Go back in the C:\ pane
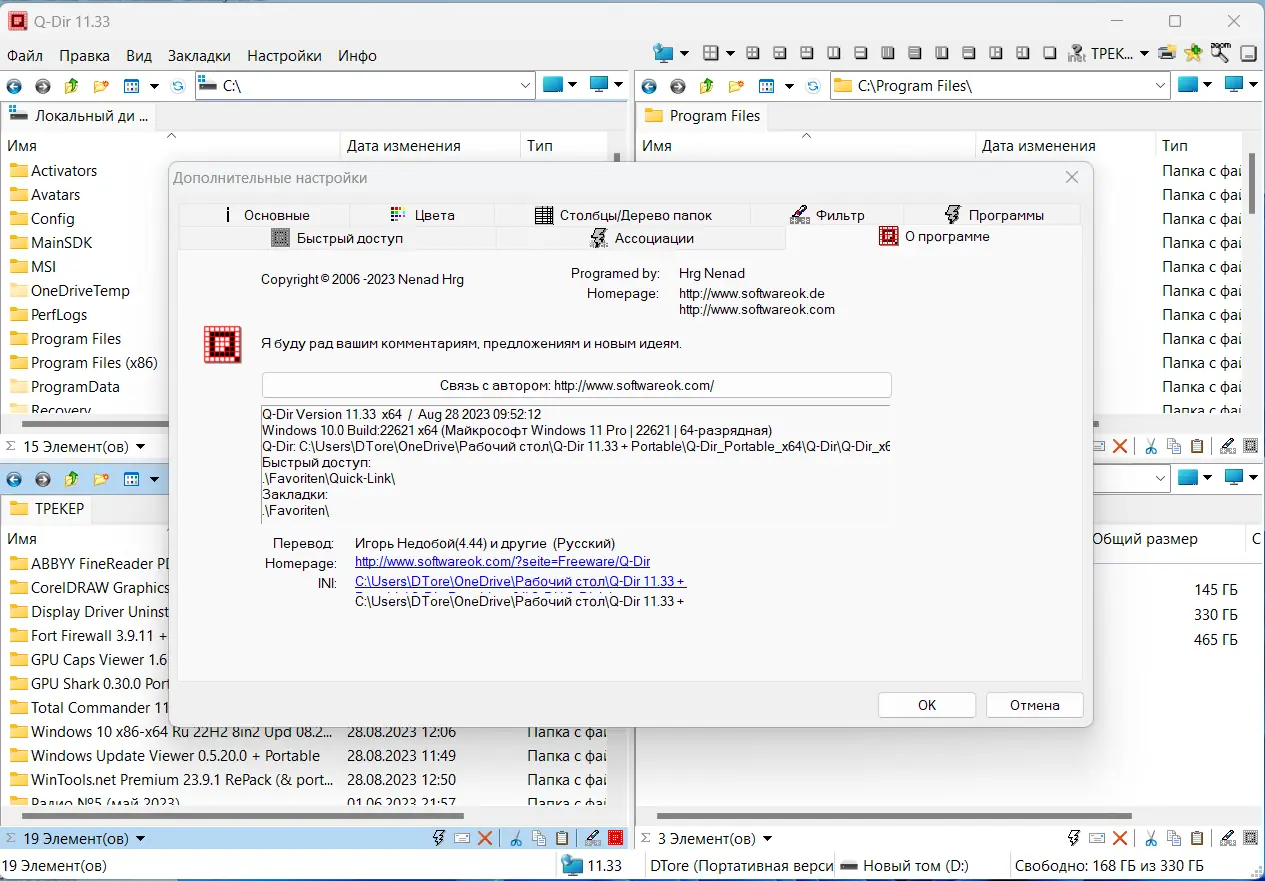Image resolution: width=1265 pixels, height=881 pixels. pyautogui.click(x=14, y=86)
